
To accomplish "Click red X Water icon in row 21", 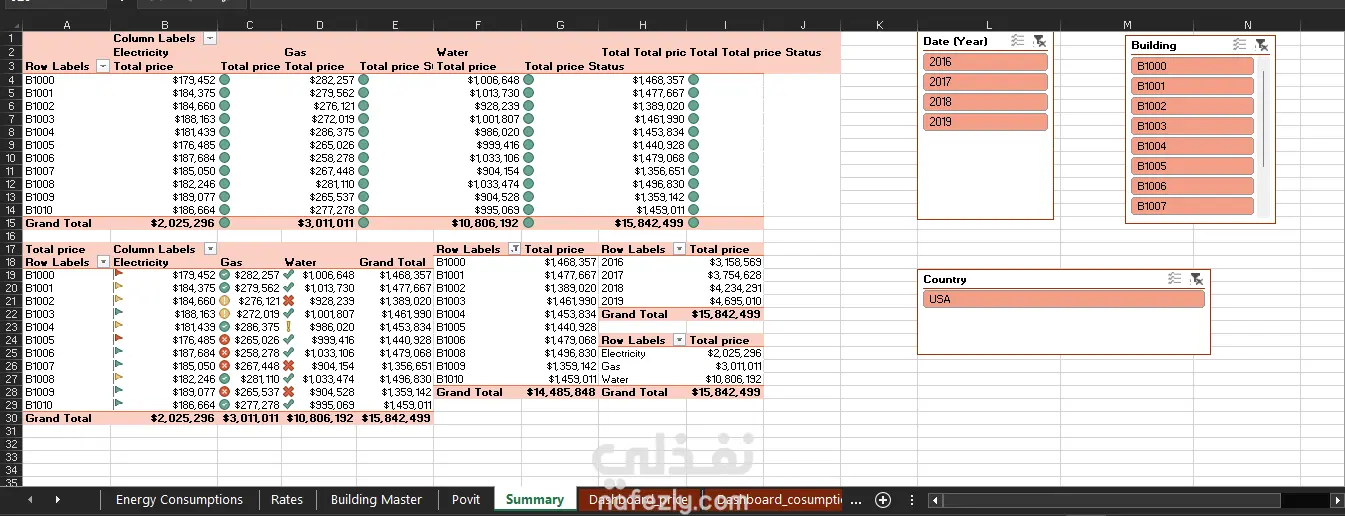I will [288, 301].
